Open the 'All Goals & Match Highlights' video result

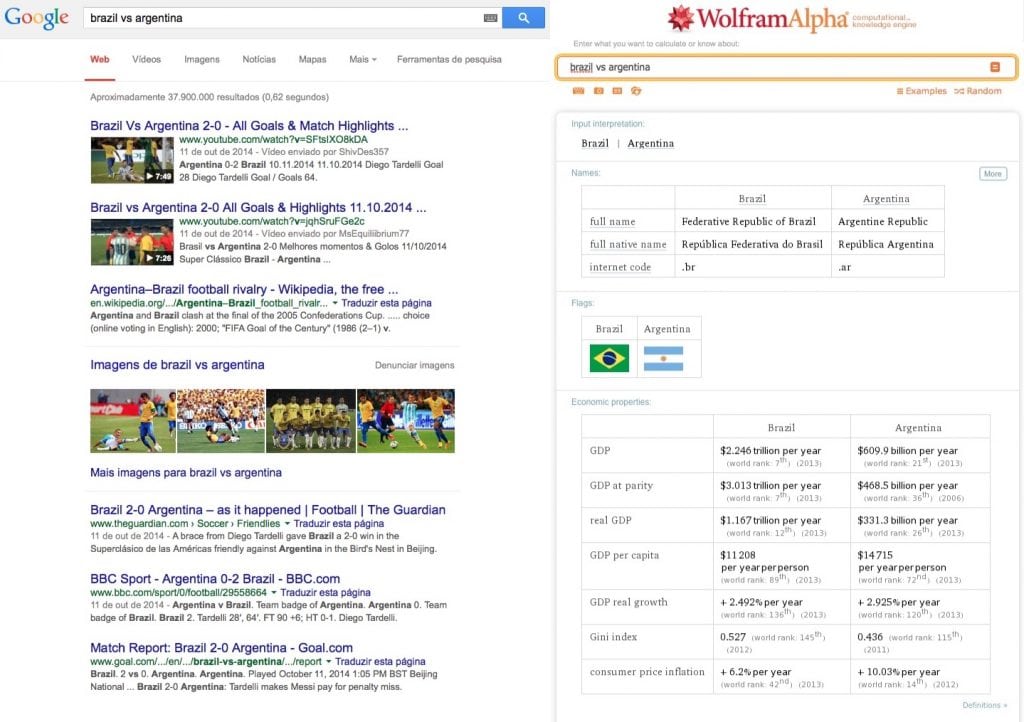(x=249, y=125)
